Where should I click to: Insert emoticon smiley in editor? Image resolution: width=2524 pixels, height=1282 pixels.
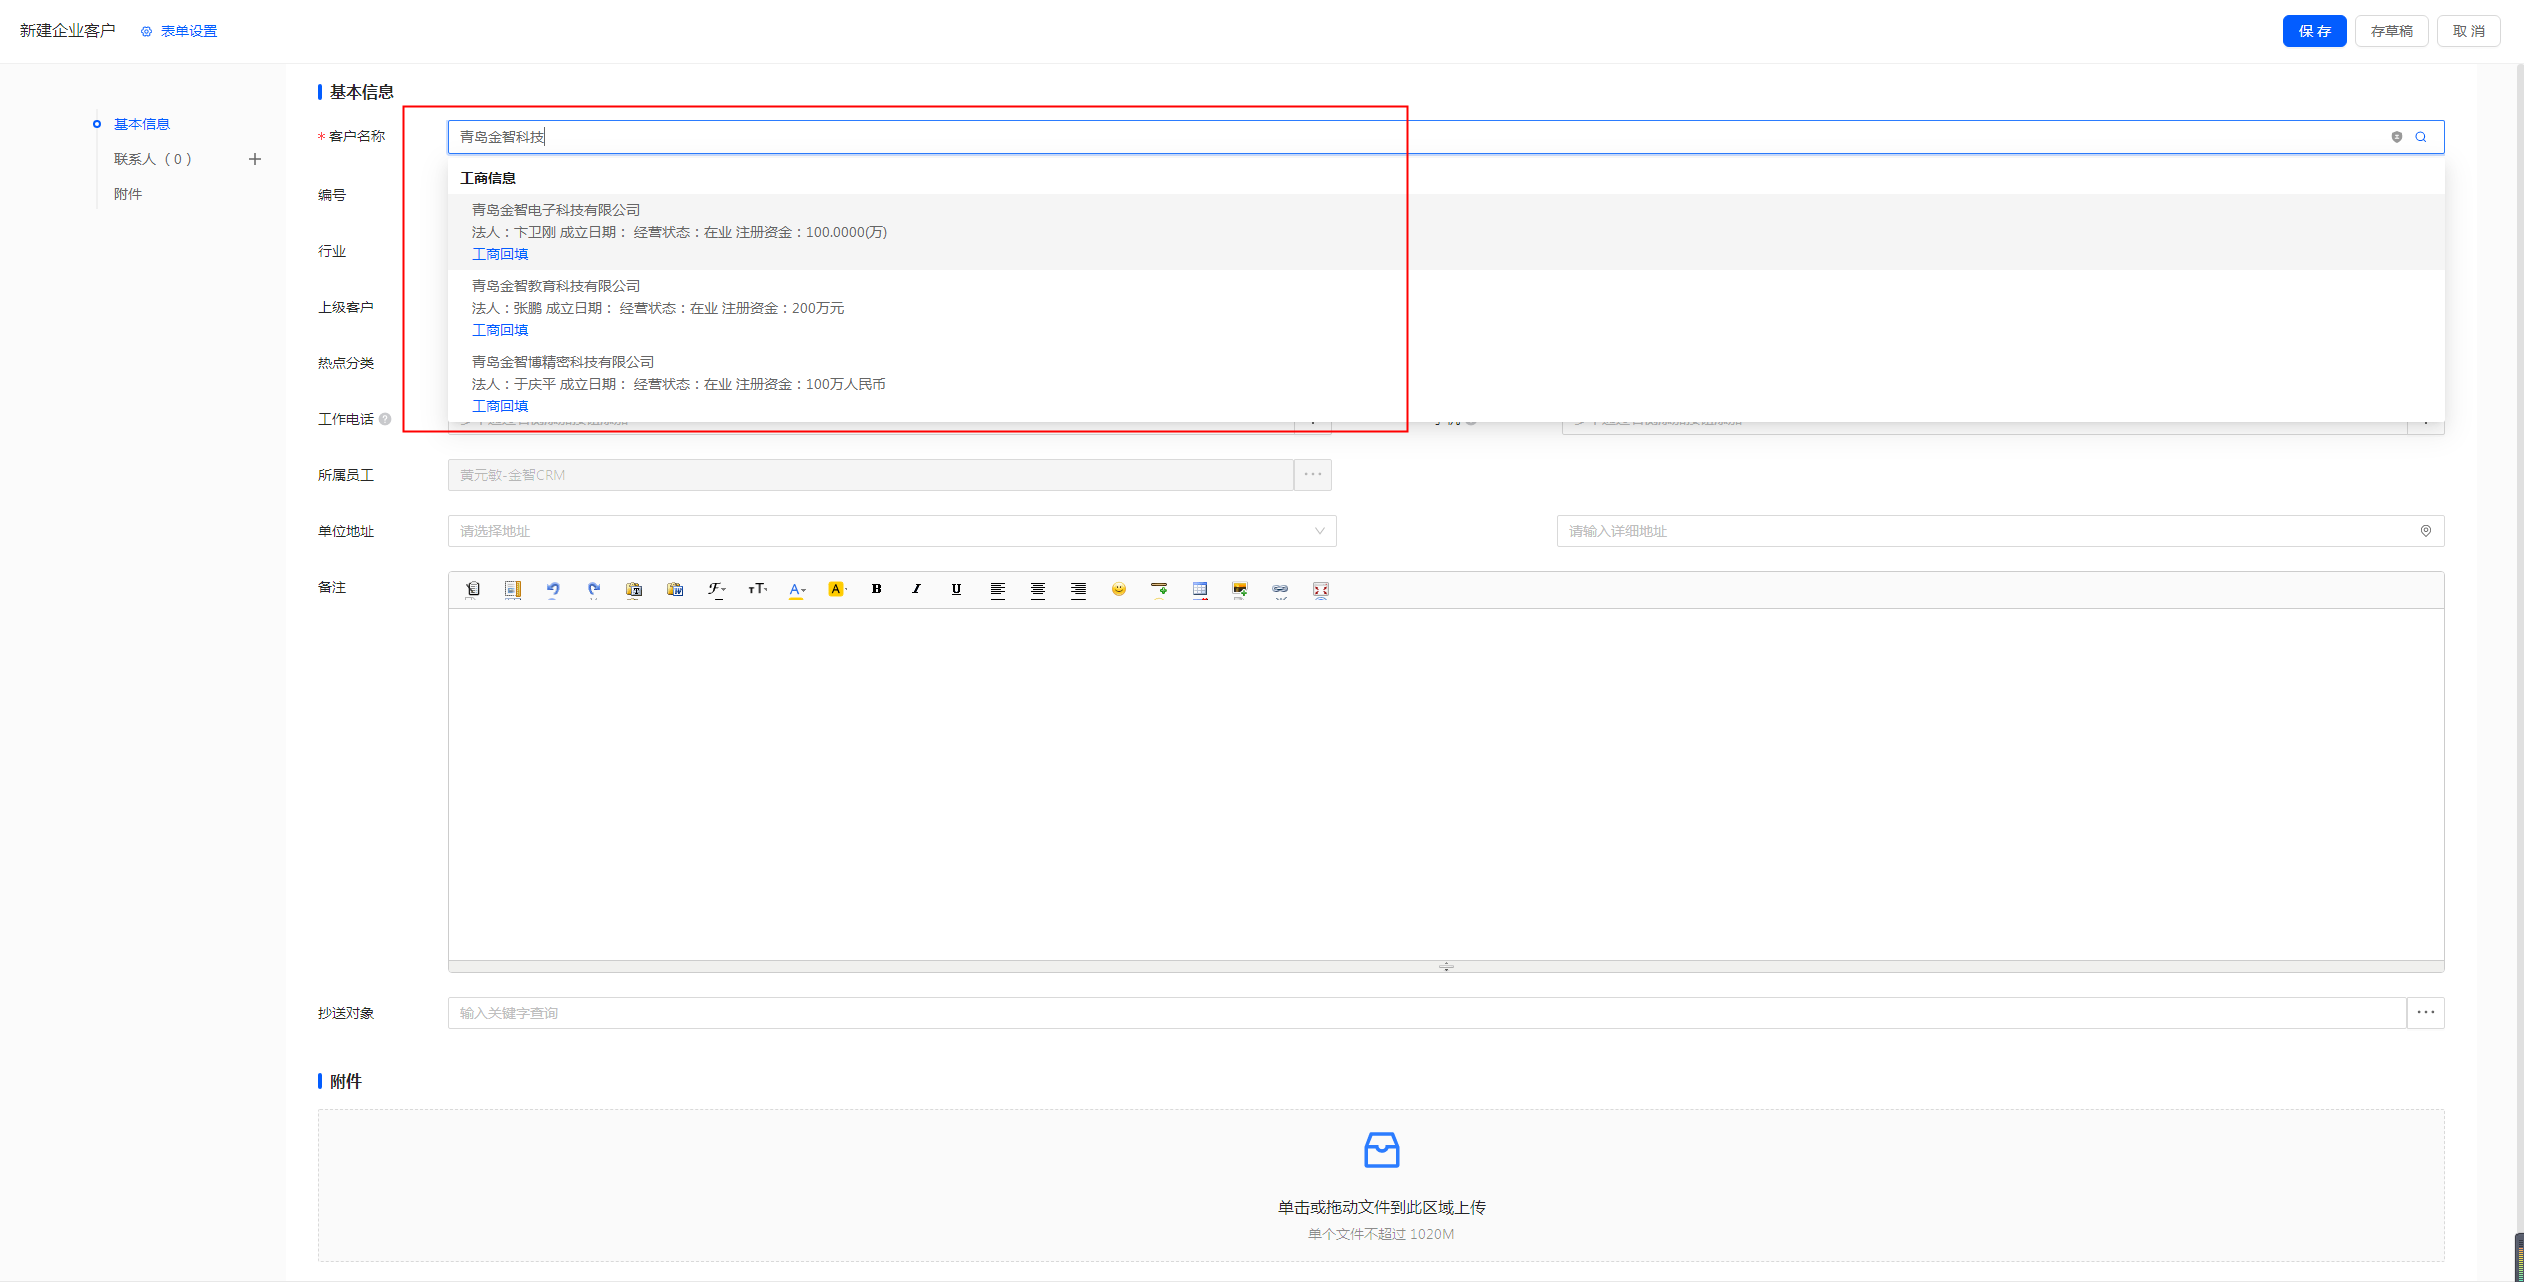(1119, 590)
